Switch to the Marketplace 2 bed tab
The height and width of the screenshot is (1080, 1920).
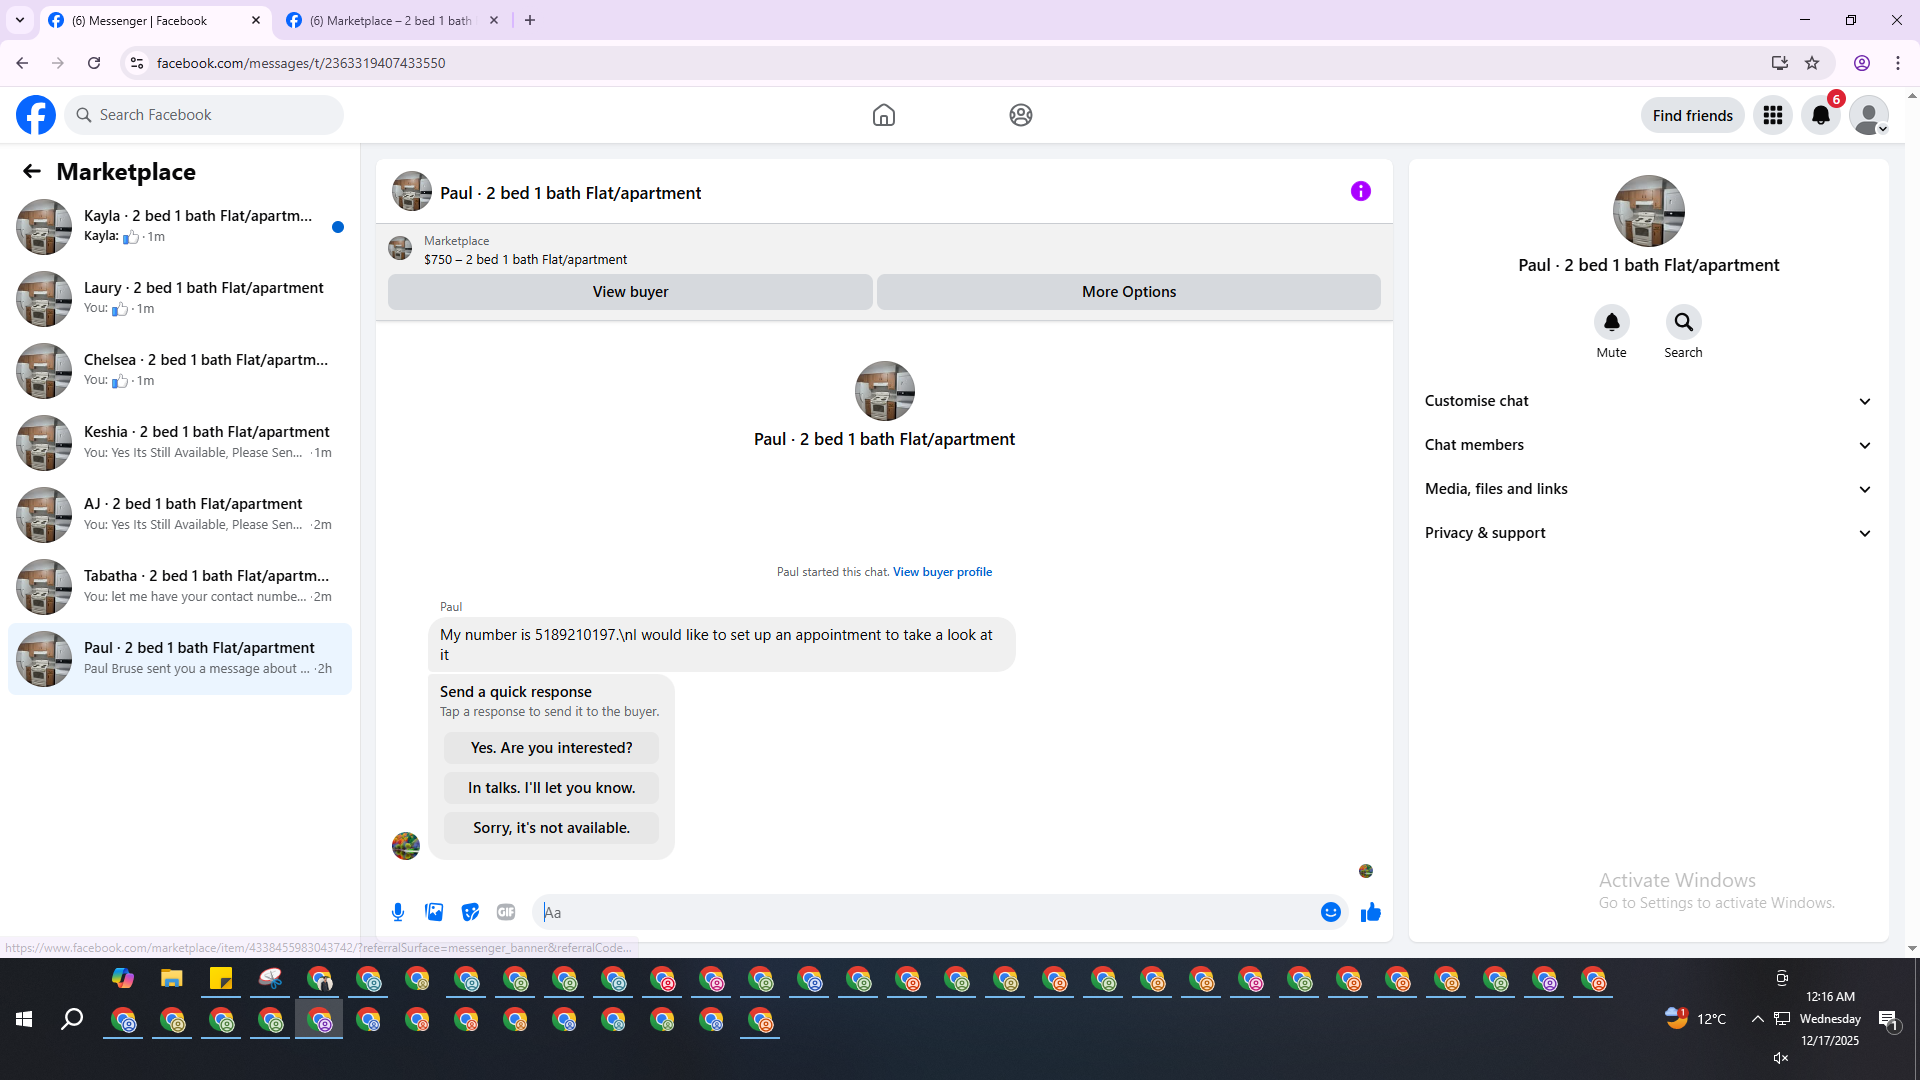(x=390, y=20)
